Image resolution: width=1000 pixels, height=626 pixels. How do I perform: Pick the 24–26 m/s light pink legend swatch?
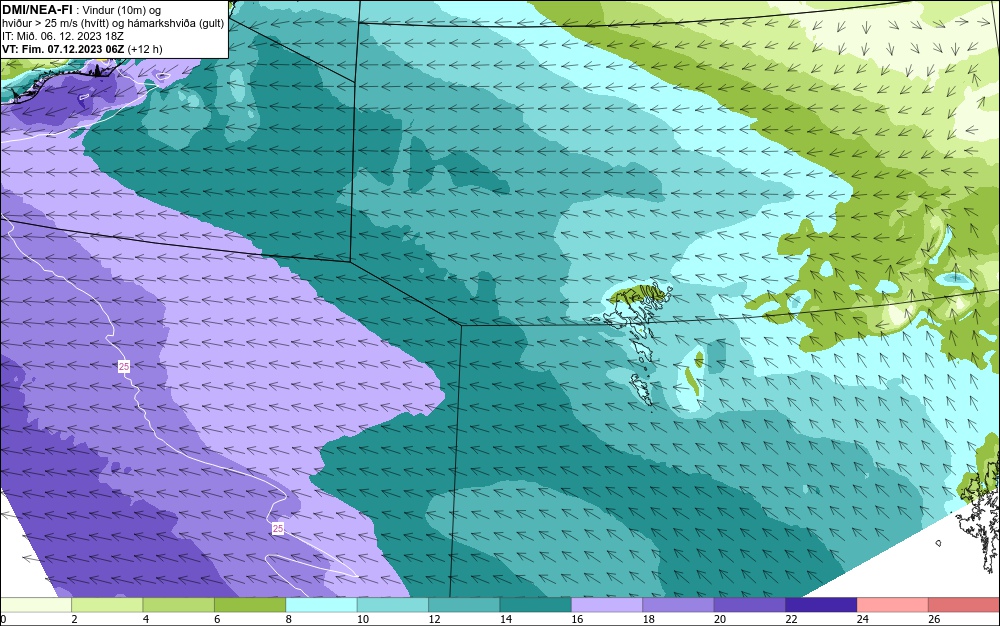[x=893, y=605]
